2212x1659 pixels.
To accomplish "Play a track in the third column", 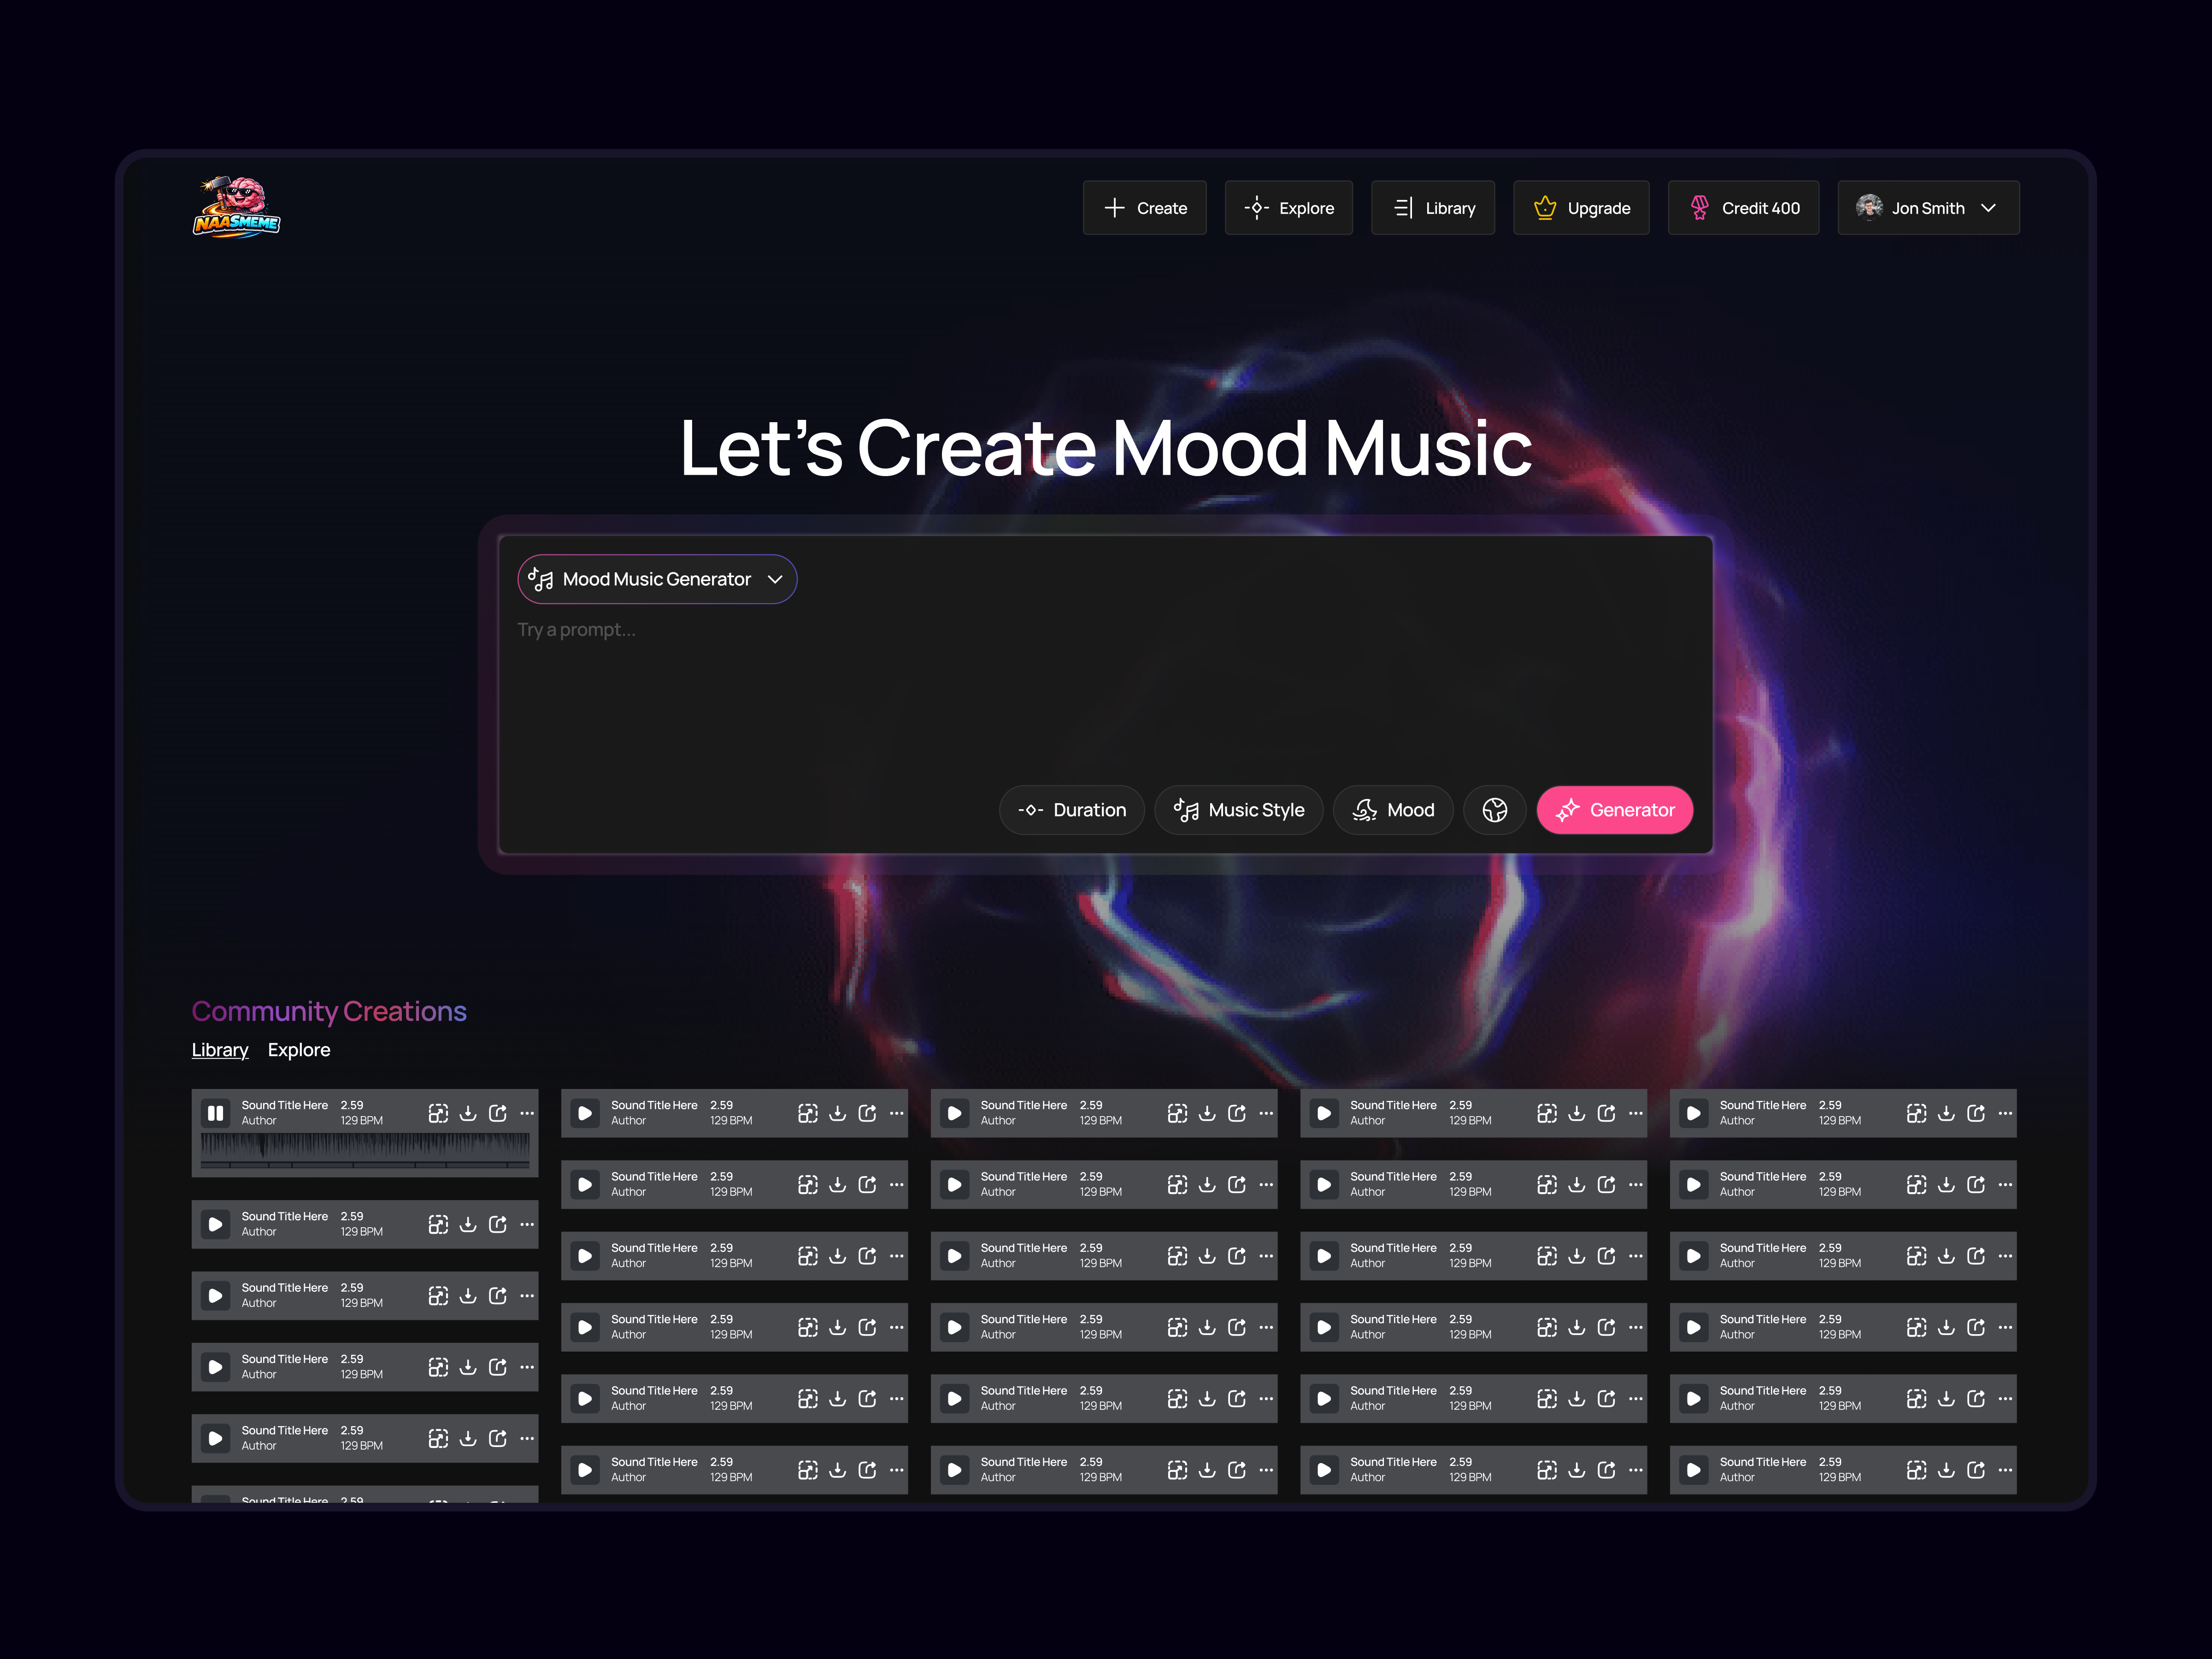I will pos(955,1113).
